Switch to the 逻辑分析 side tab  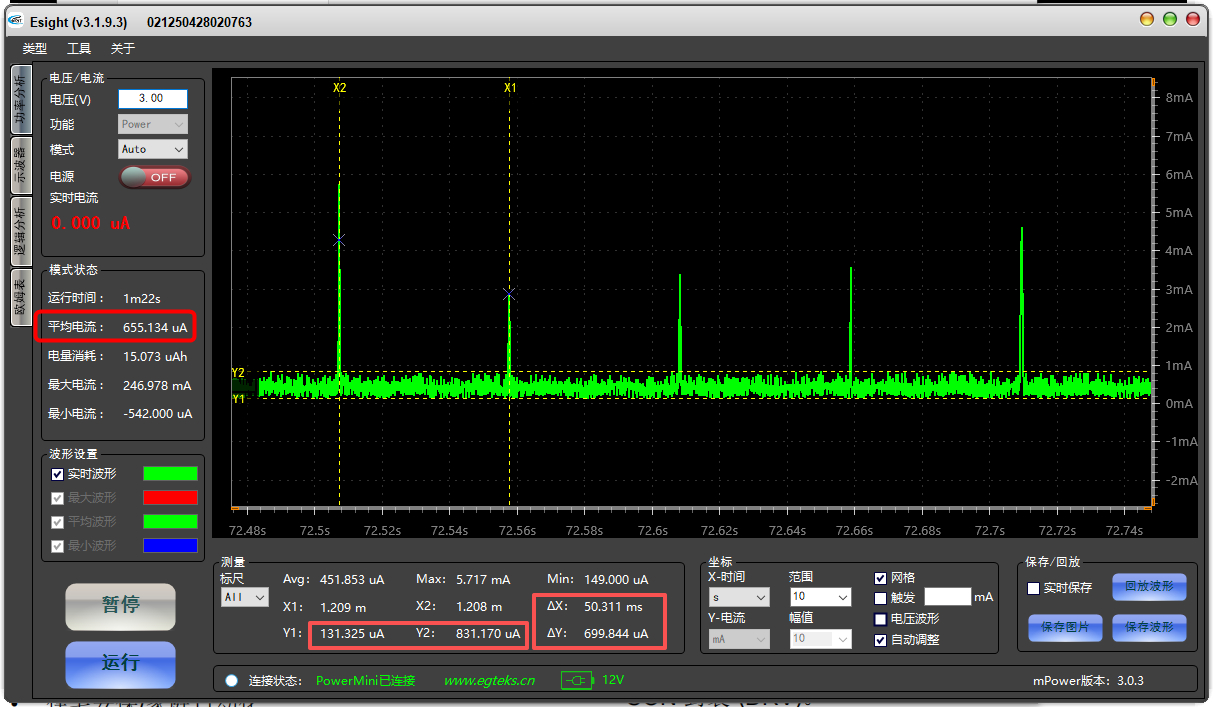20,232
